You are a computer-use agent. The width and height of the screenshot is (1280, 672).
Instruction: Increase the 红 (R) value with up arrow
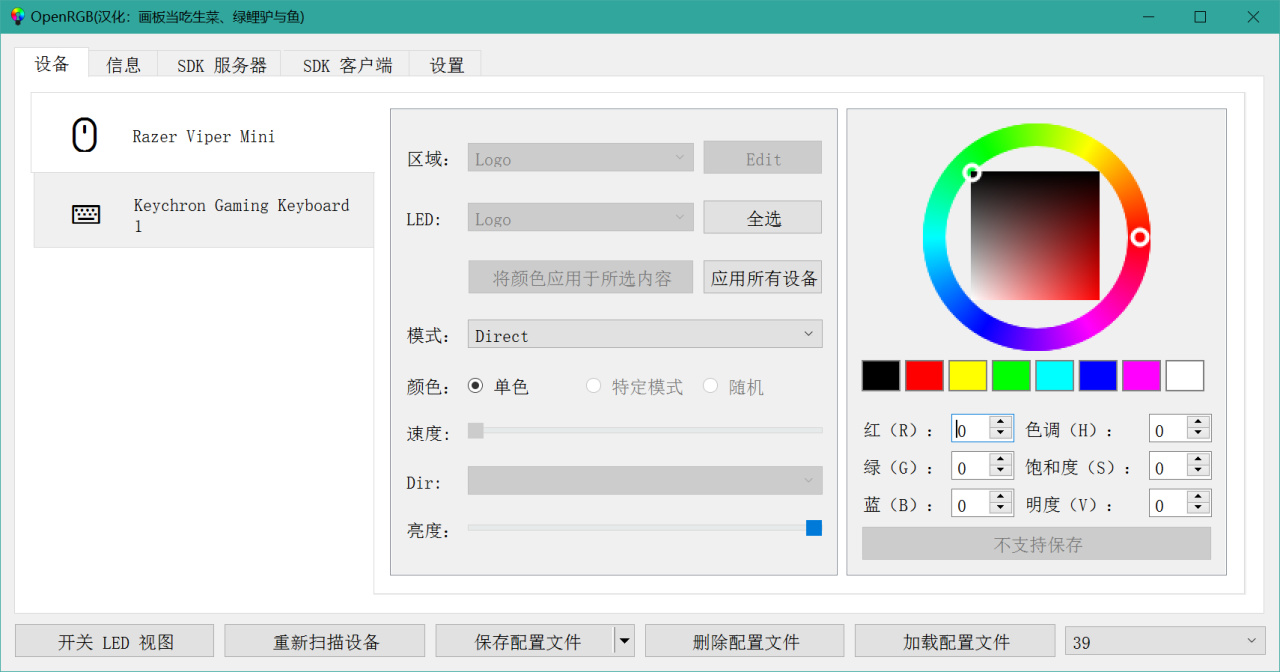click(x=1001, y=422)
